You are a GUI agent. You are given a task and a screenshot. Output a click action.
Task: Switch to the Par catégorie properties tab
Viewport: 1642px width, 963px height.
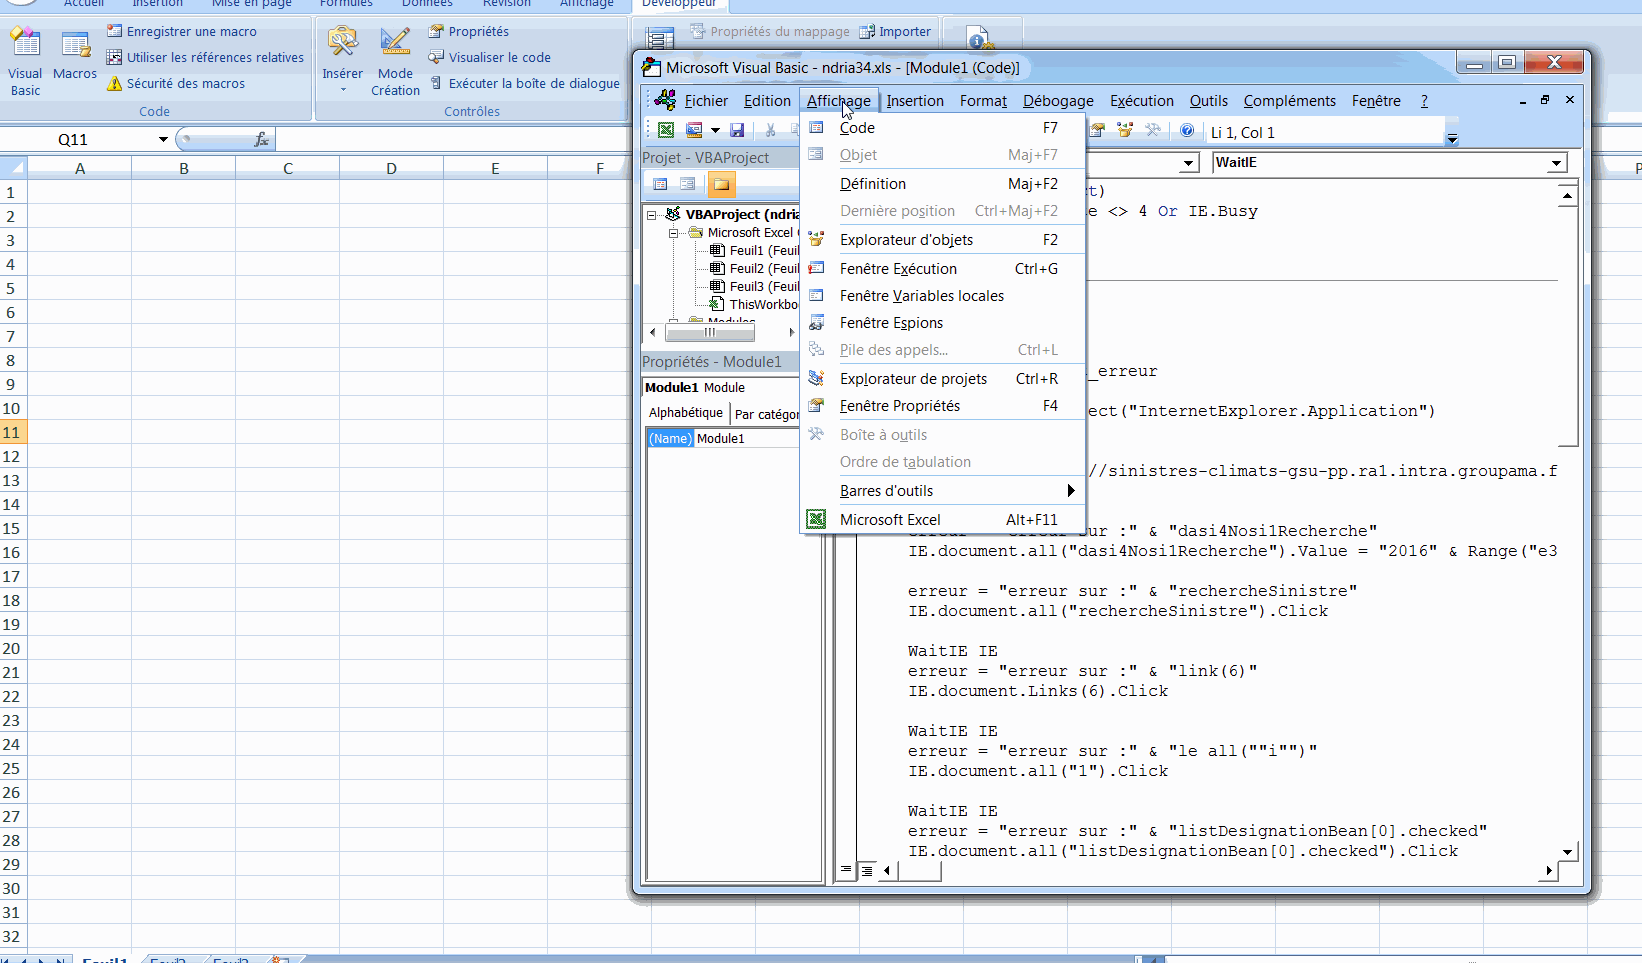pos(766,414)
